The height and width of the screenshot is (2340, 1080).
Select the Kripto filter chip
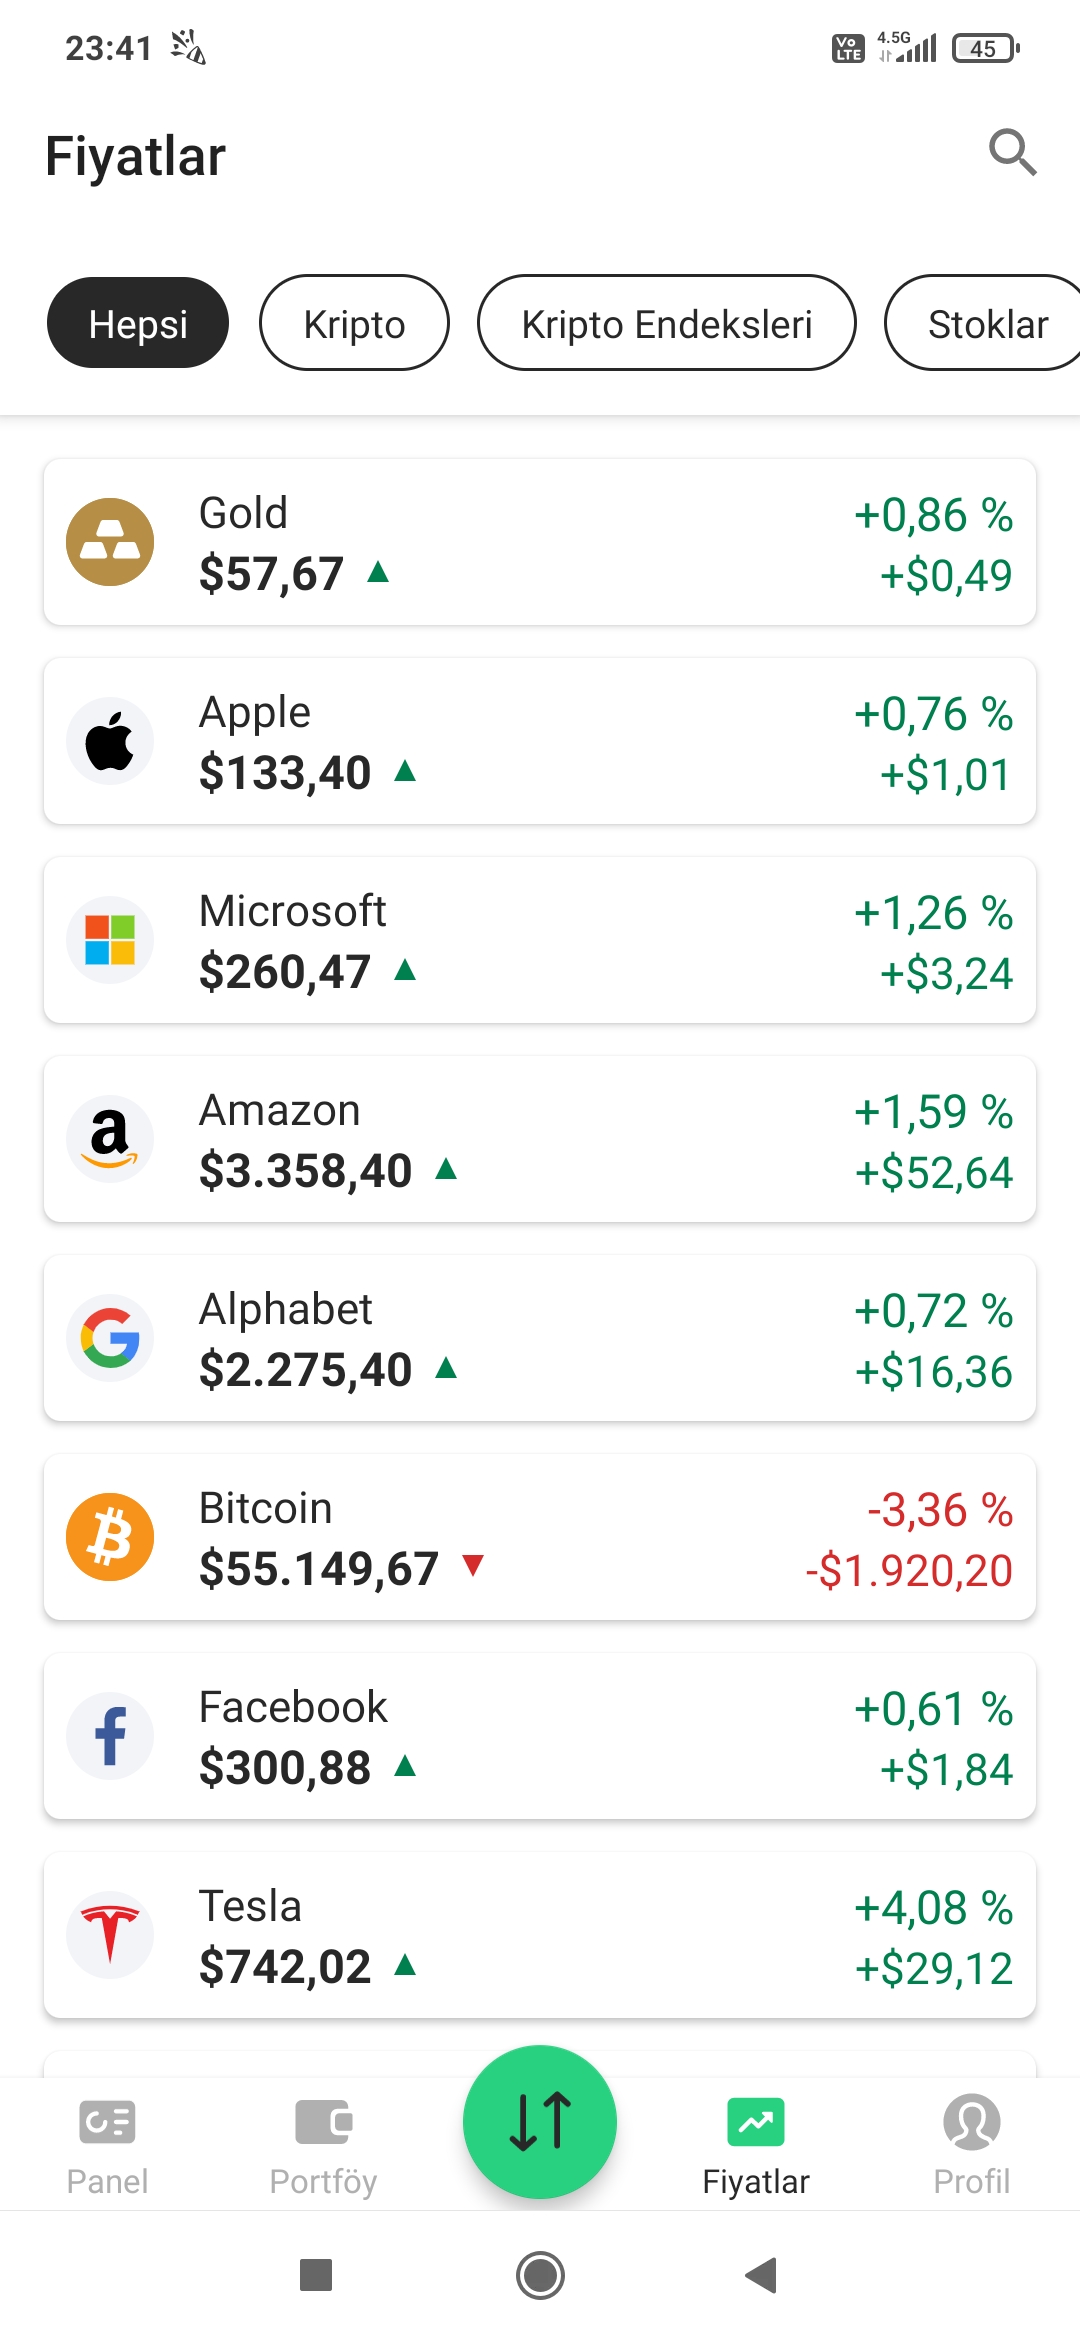coord(354,323)
